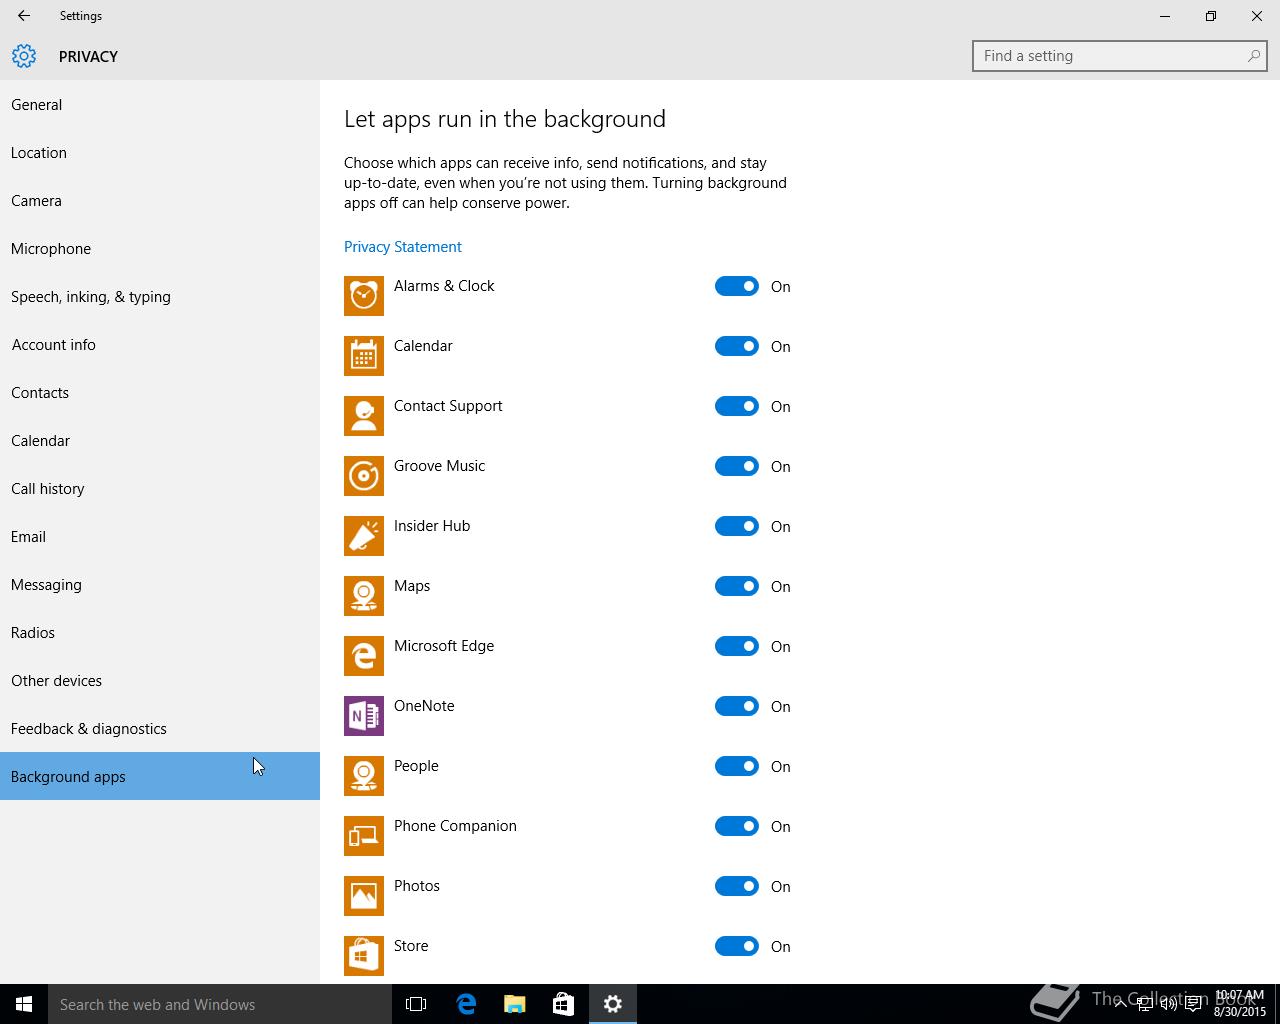Click the Groove Music app icon

[364, 476]
